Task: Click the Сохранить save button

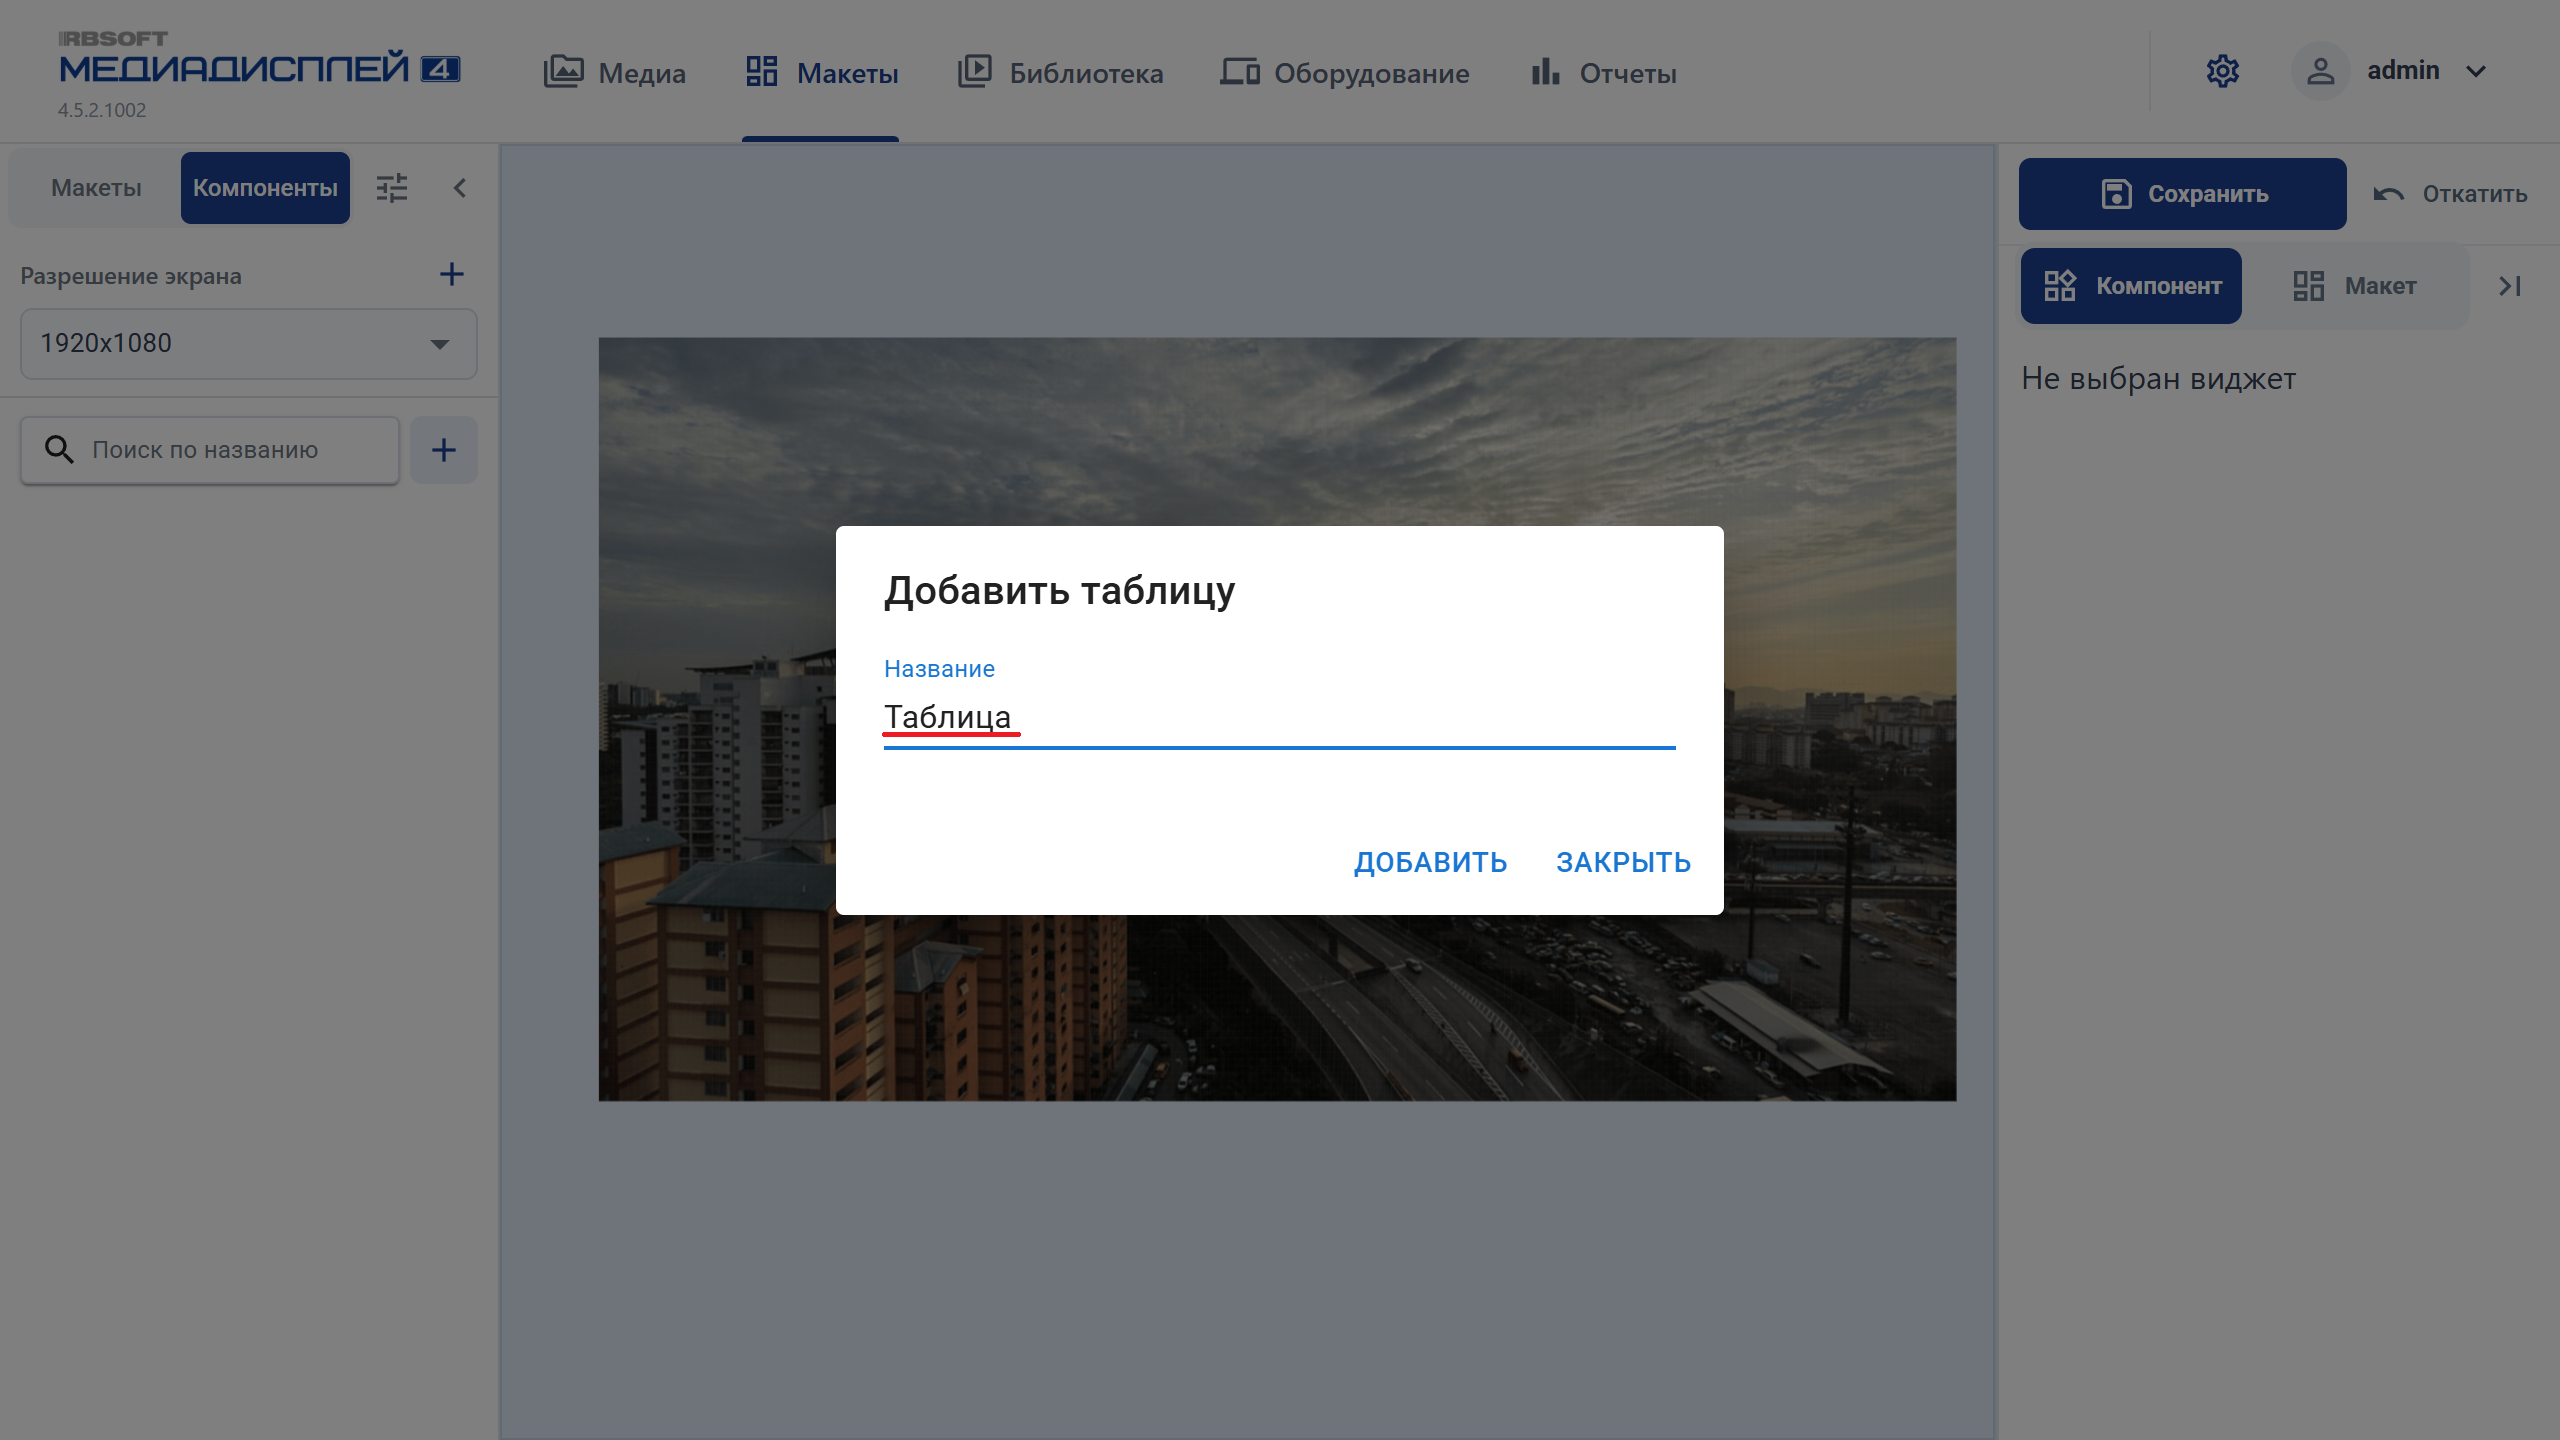Action: 2182,194
